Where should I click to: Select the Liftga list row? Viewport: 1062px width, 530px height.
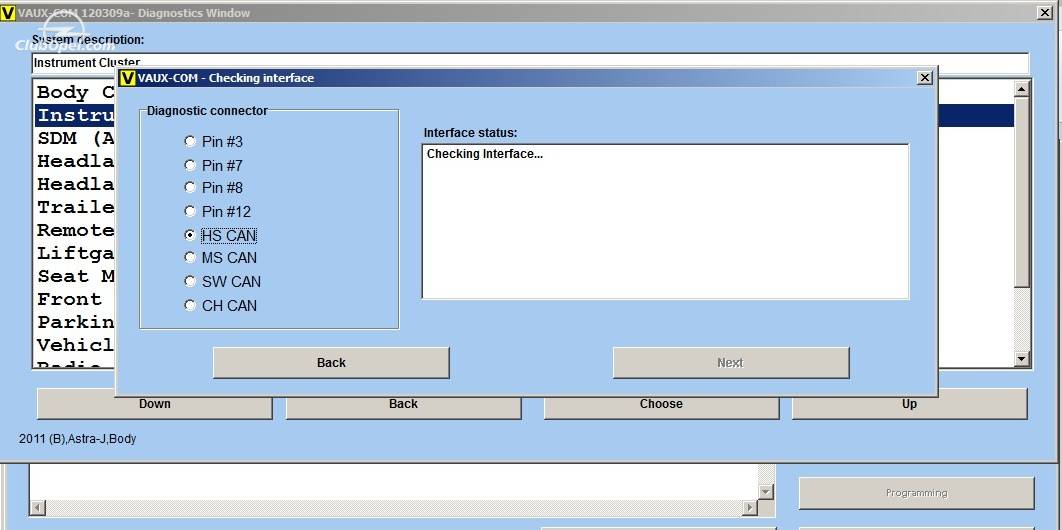(x=75, y=253)
